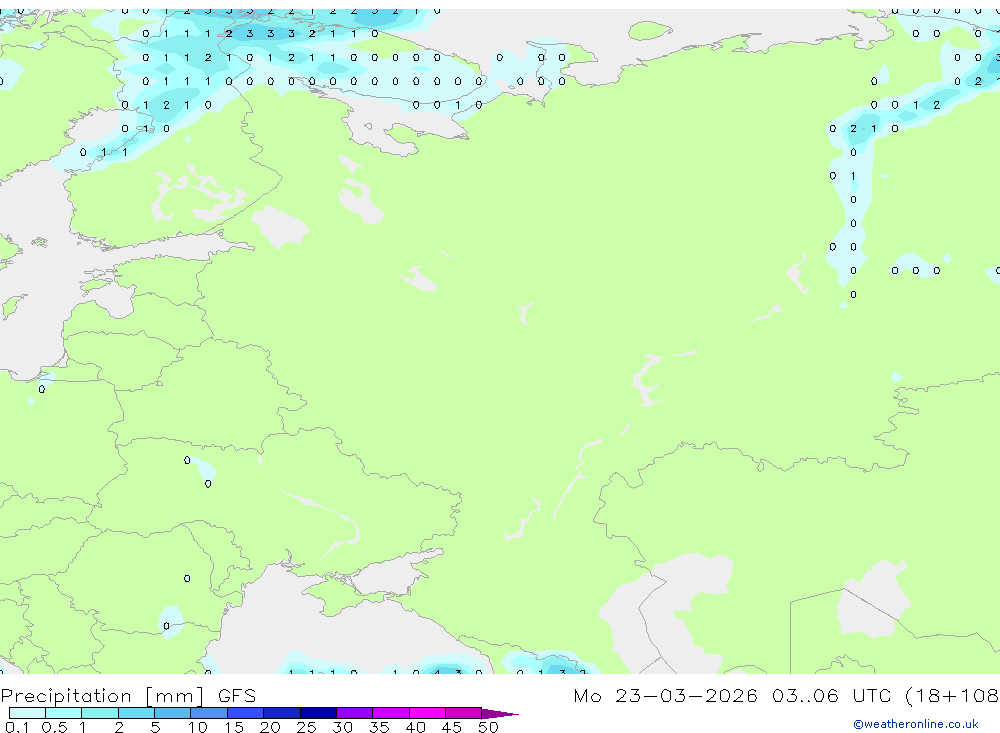This screenshot has width=1000, height=733.
Task: Select the 2–5 mm legend color swatch
Action: pos(136,713)
